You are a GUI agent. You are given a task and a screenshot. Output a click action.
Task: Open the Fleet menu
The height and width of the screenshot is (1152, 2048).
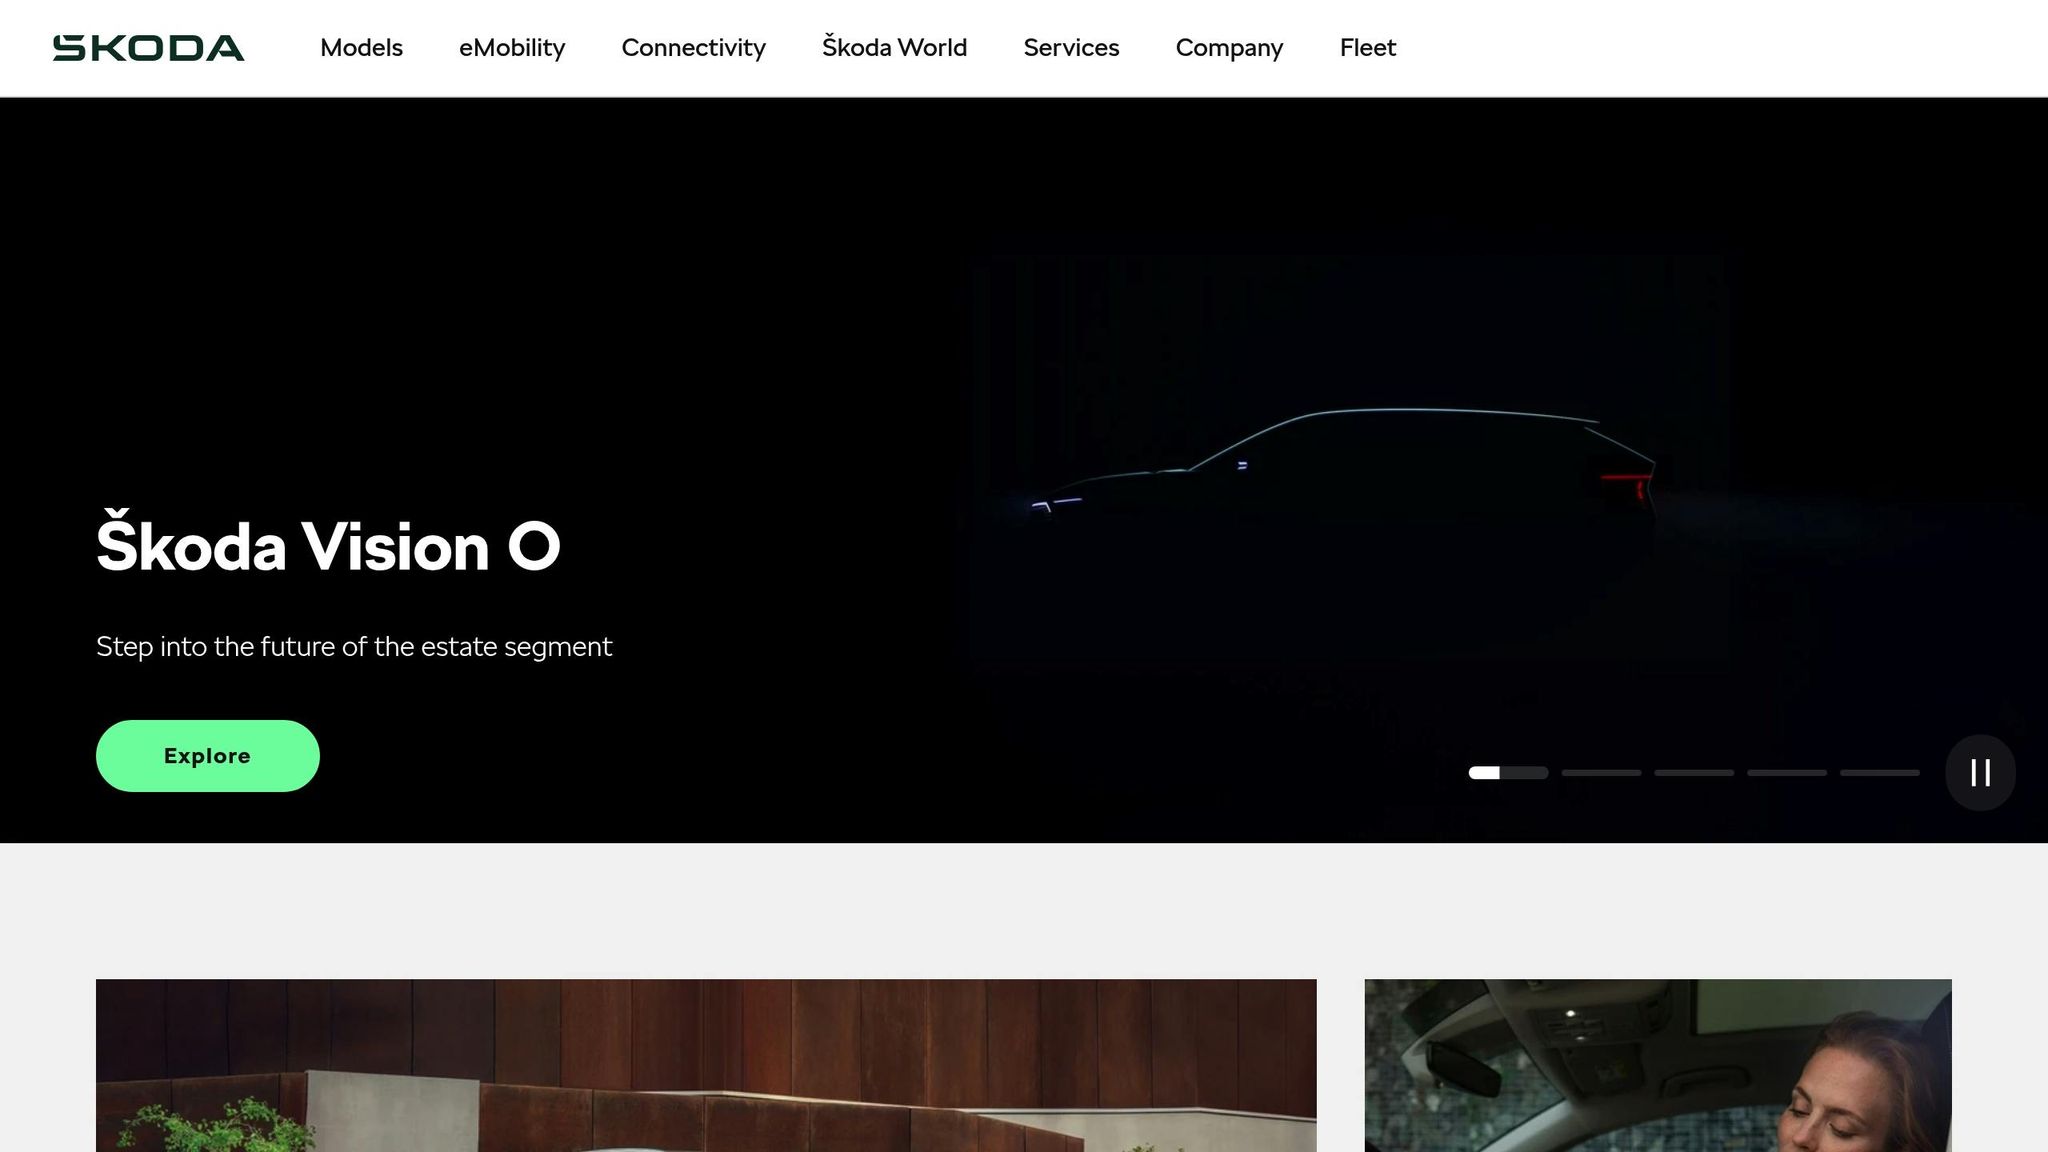(1367, 48)
